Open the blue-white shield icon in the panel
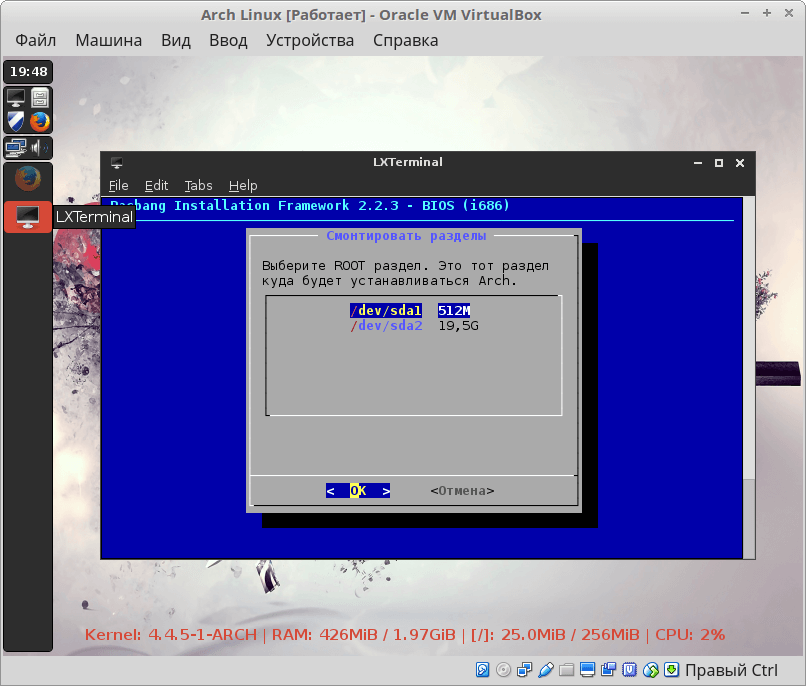This screenshot has height=686, width=806. (16, 122)
